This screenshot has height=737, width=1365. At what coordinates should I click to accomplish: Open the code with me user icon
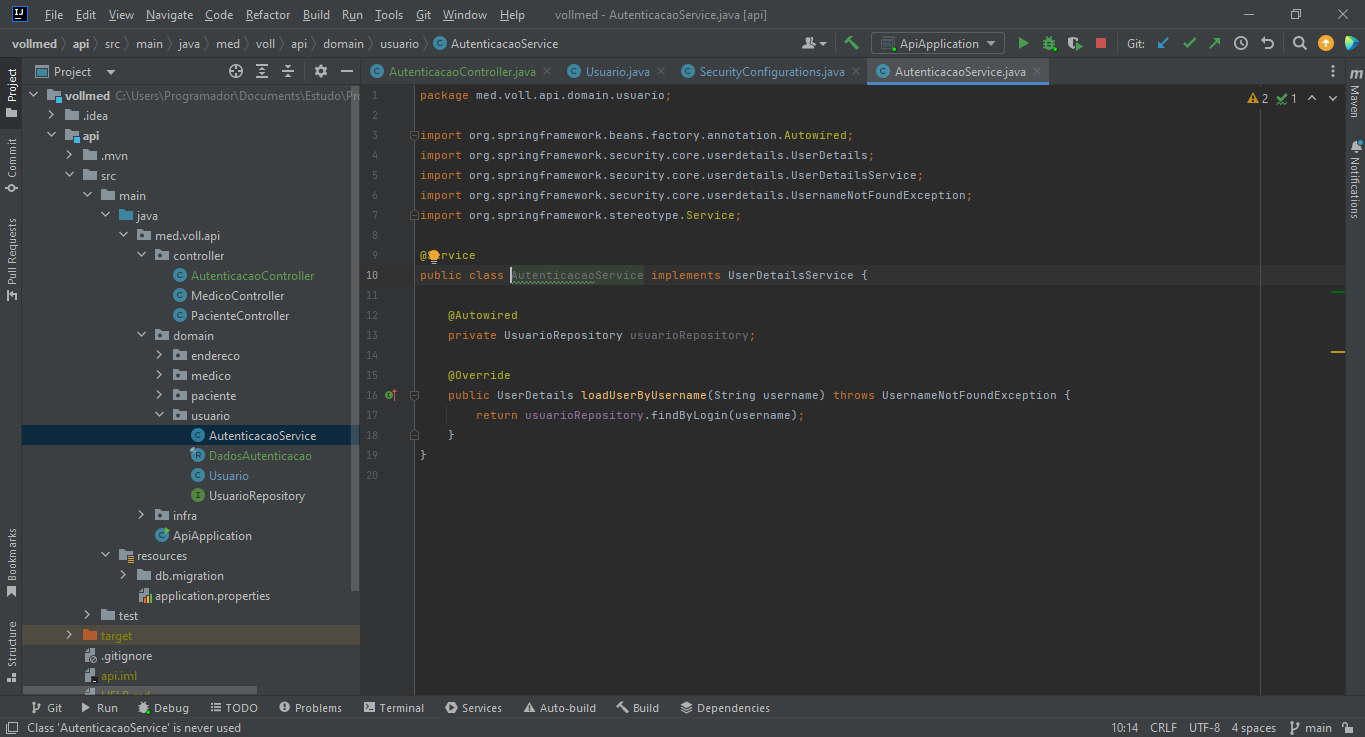pyautogui.click(x=814, y=43)
